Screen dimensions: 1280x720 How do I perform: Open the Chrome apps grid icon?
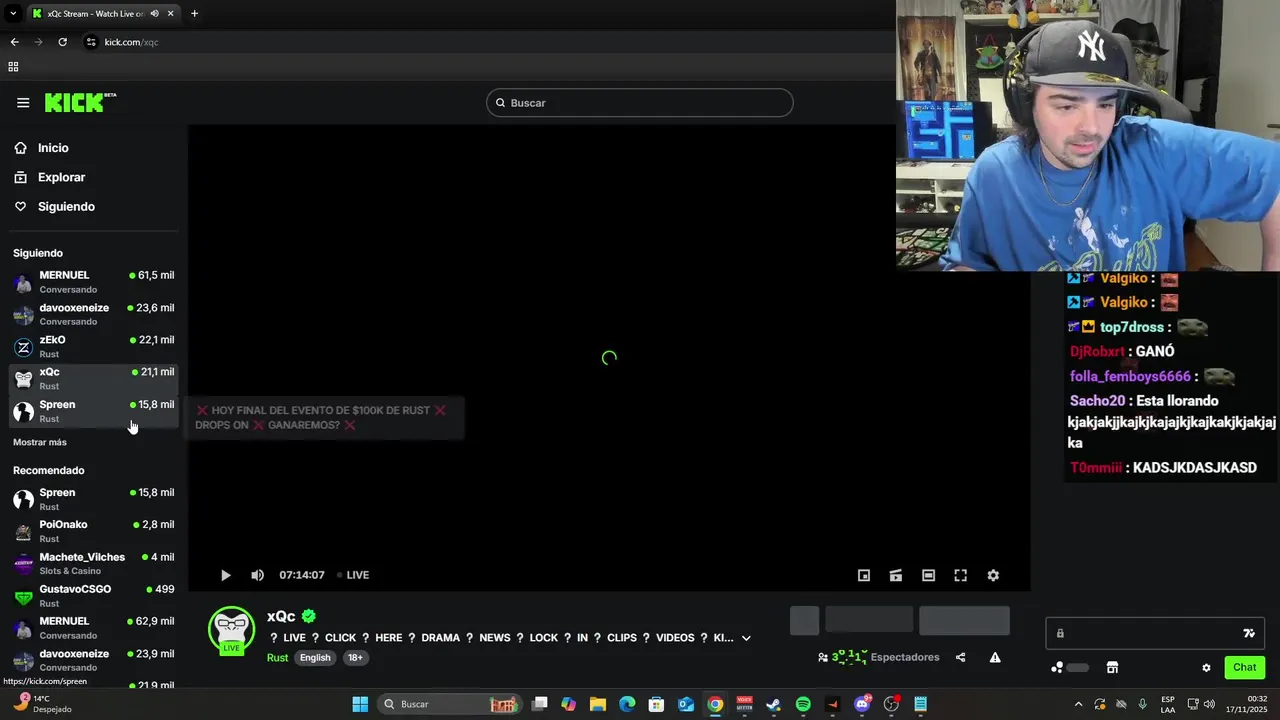[13, 67]
